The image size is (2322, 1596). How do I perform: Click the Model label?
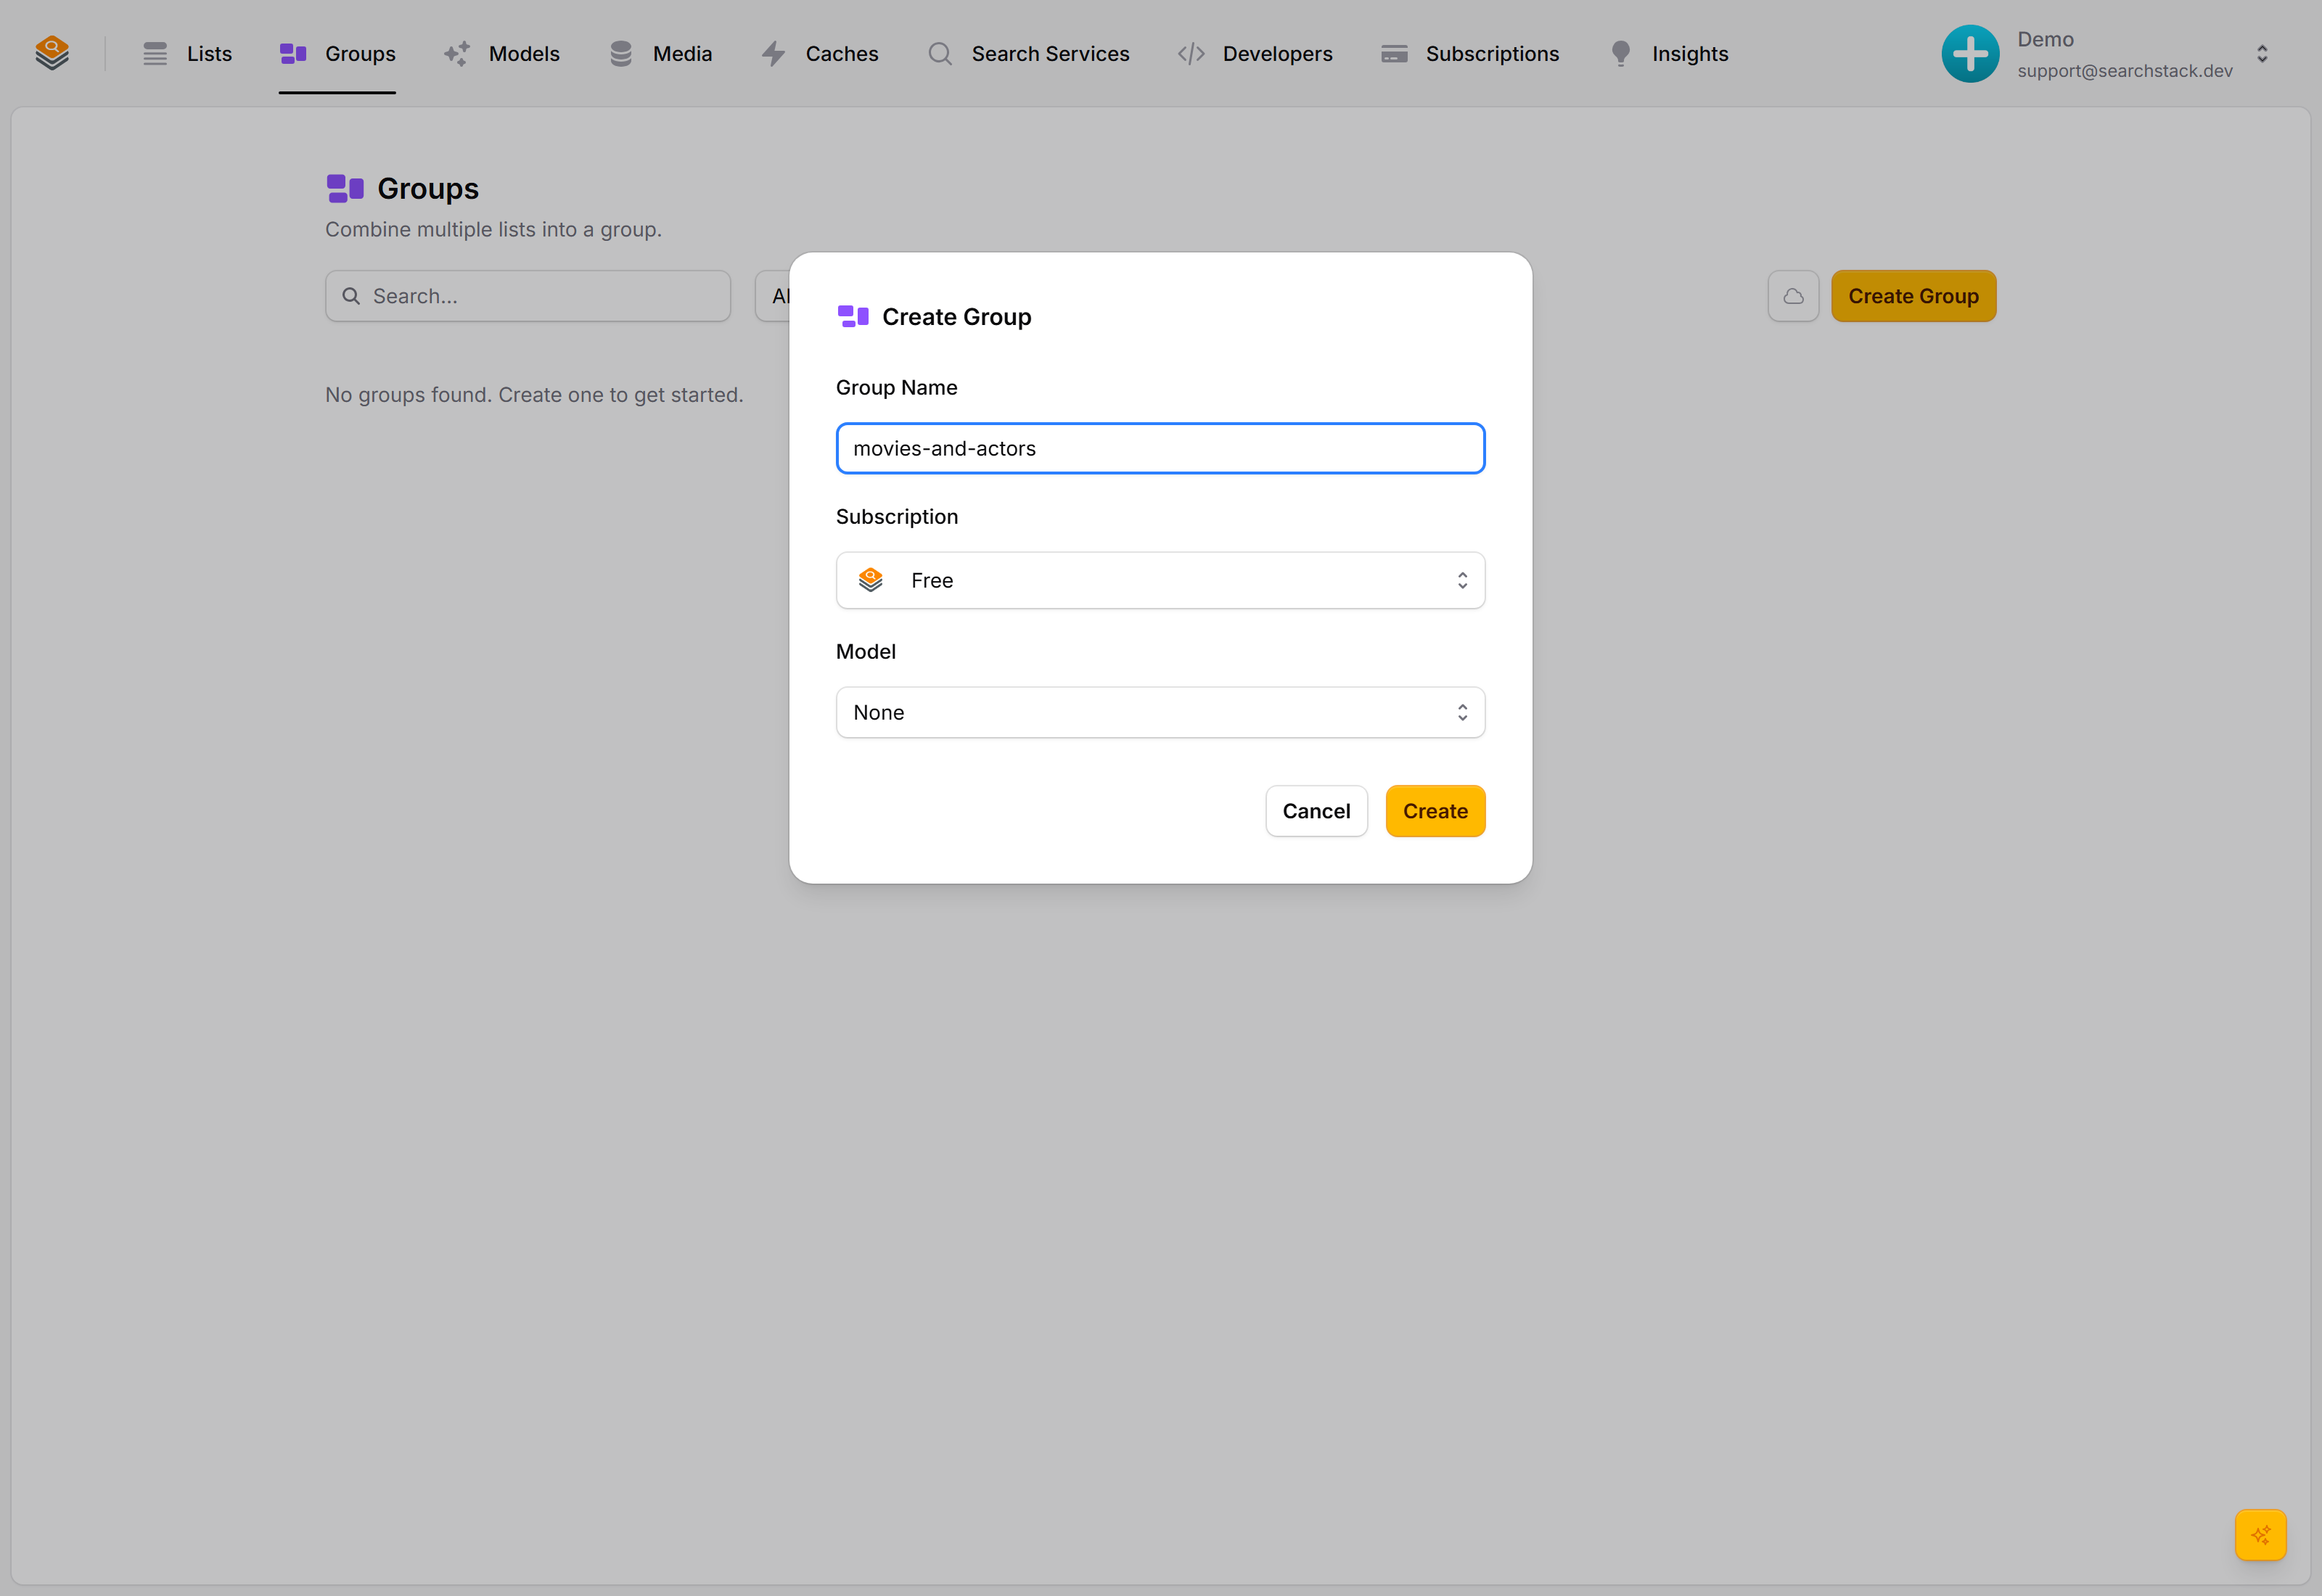coord(866,652)
